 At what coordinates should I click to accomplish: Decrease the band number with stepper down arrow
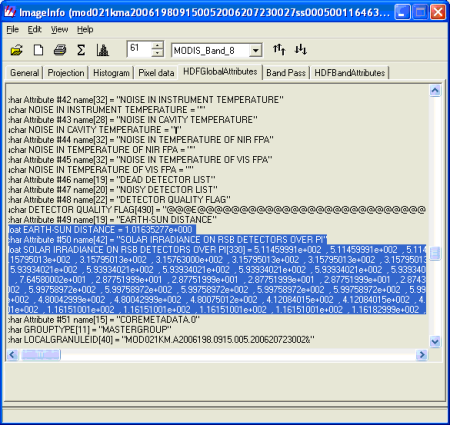(x=157, y=53)
